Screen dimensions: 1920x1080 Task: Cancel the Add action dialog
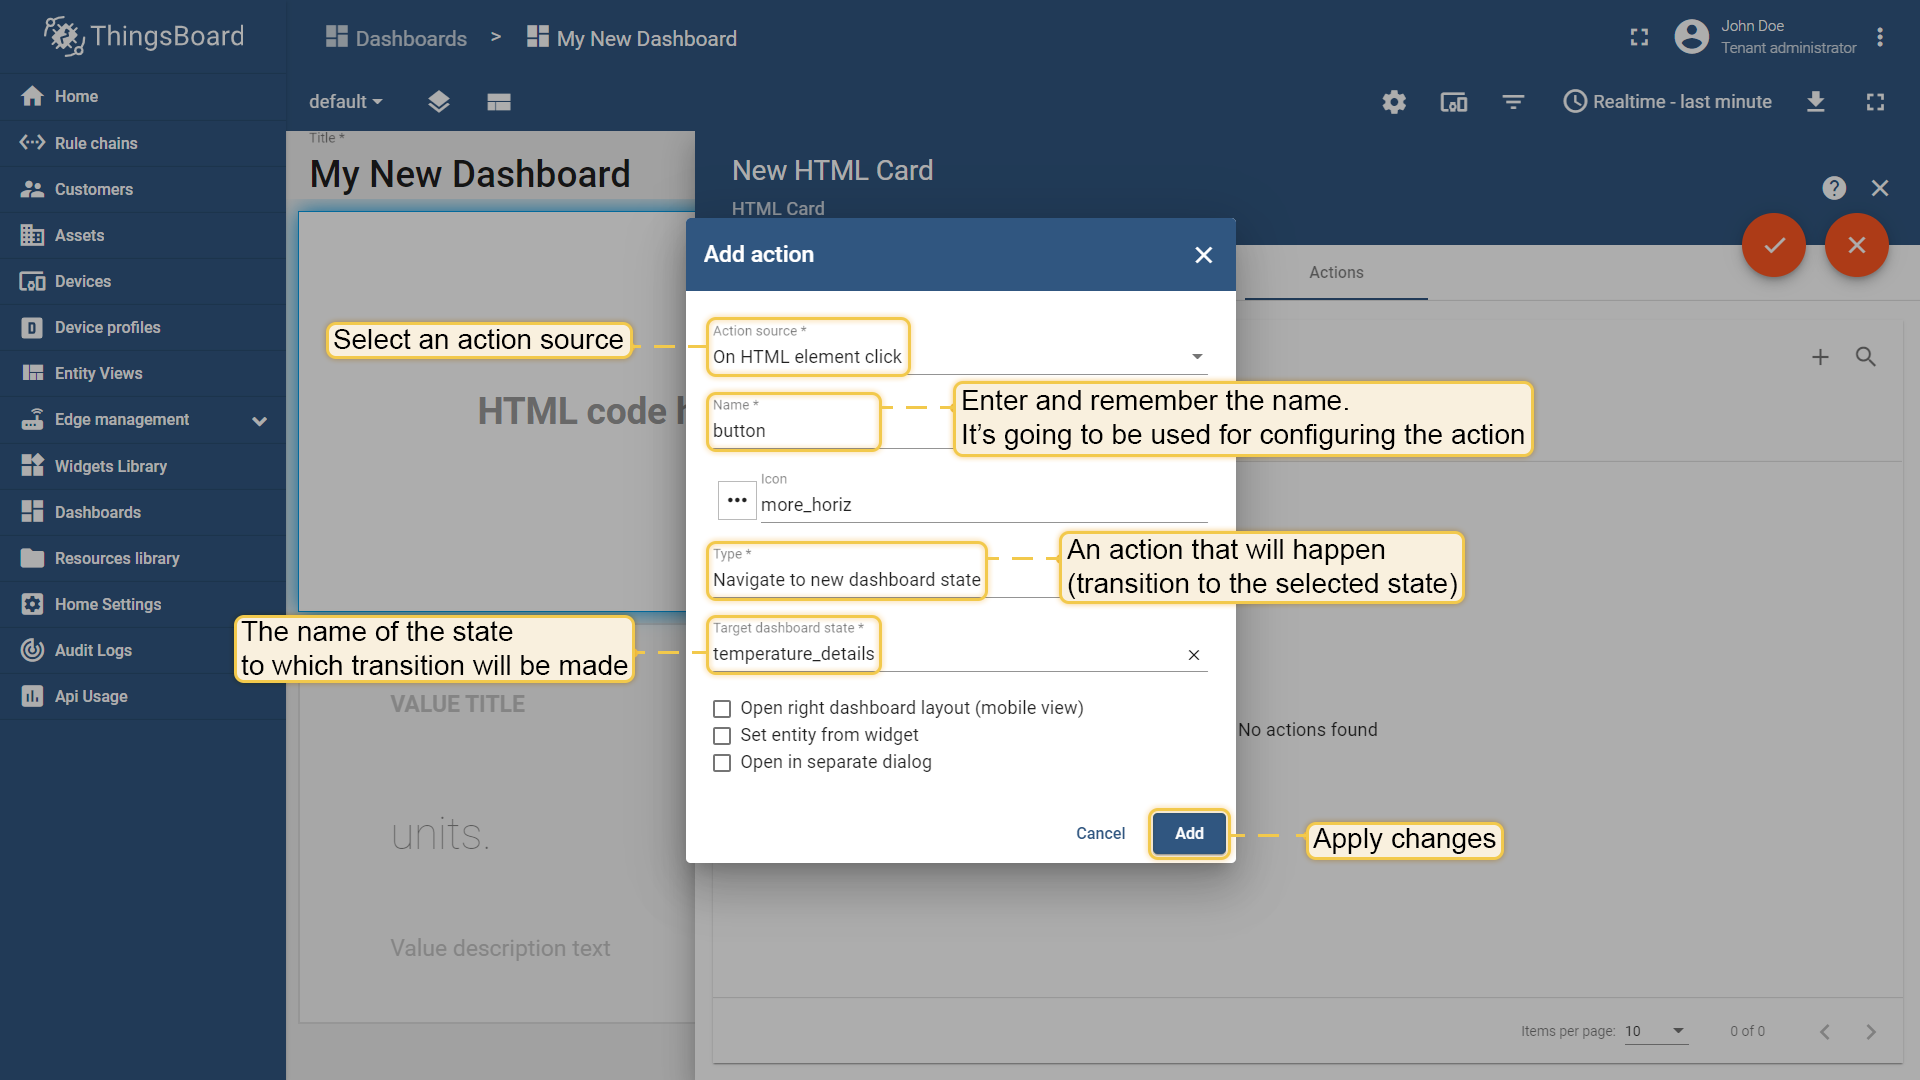coord(1100,834)
